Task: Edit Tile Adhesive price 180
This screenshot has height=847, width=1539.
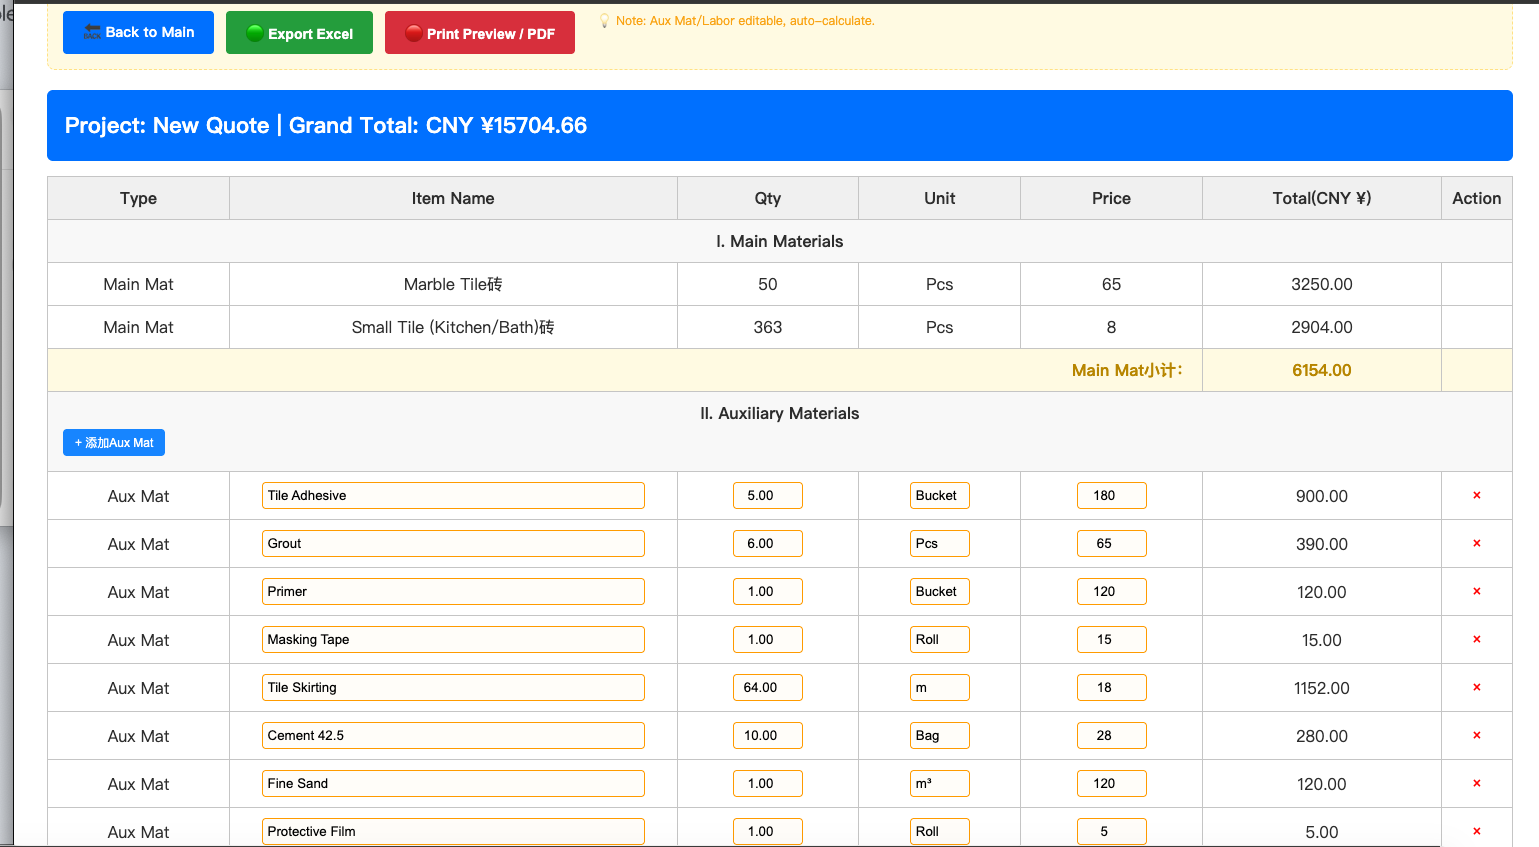Action: coord(1112,496)
